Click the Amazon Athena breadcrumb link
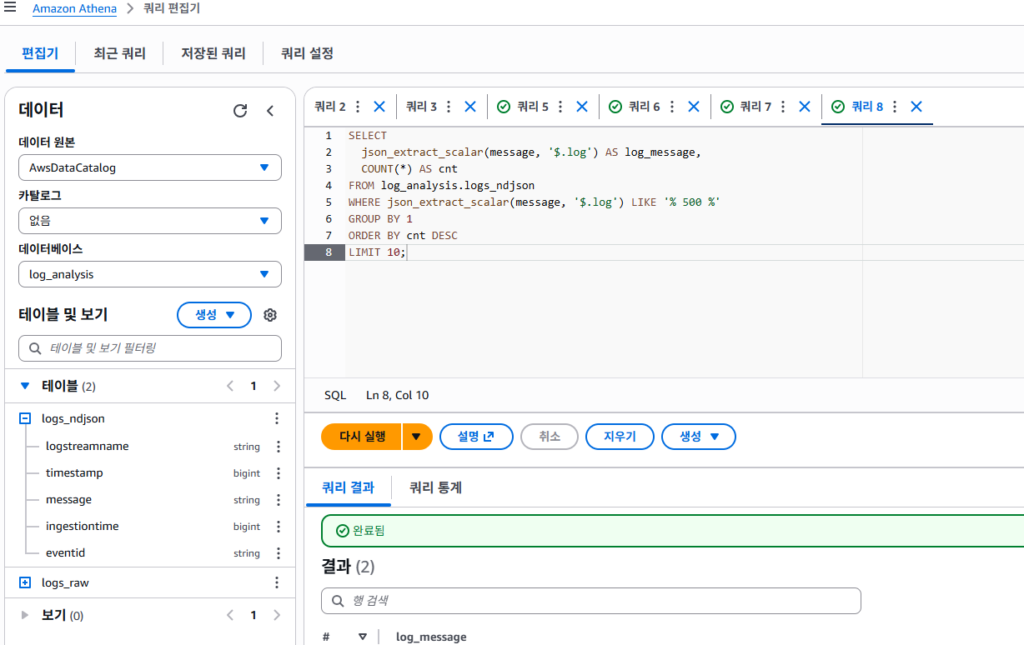1024x645 pixels. coord(73,9)
